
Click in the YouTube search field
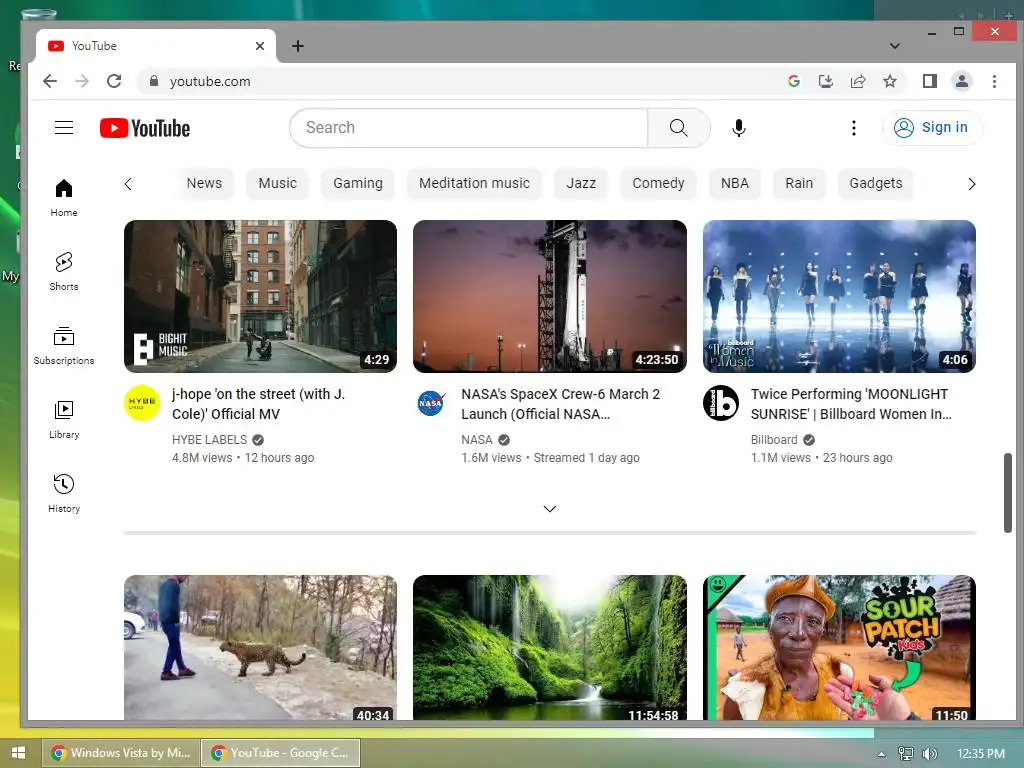(x=468, y=128)
